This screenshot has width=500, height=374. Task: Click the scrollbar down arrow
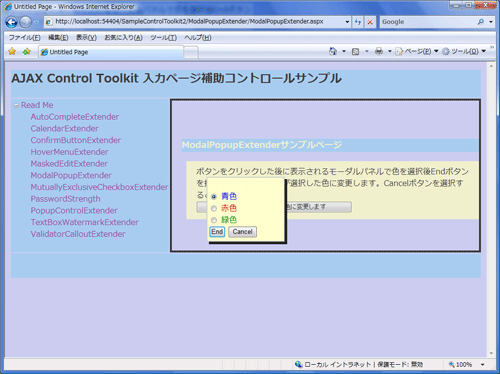tap(491, 353)
